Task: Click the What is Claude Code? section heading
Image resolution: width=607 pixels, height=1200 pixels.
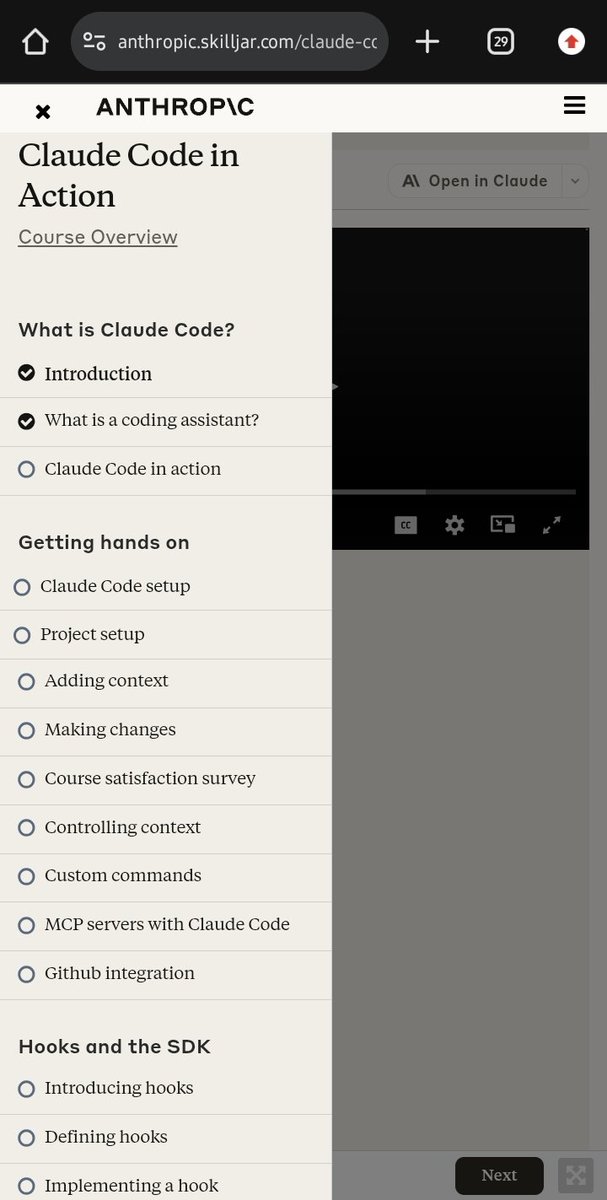Action: 126,330
